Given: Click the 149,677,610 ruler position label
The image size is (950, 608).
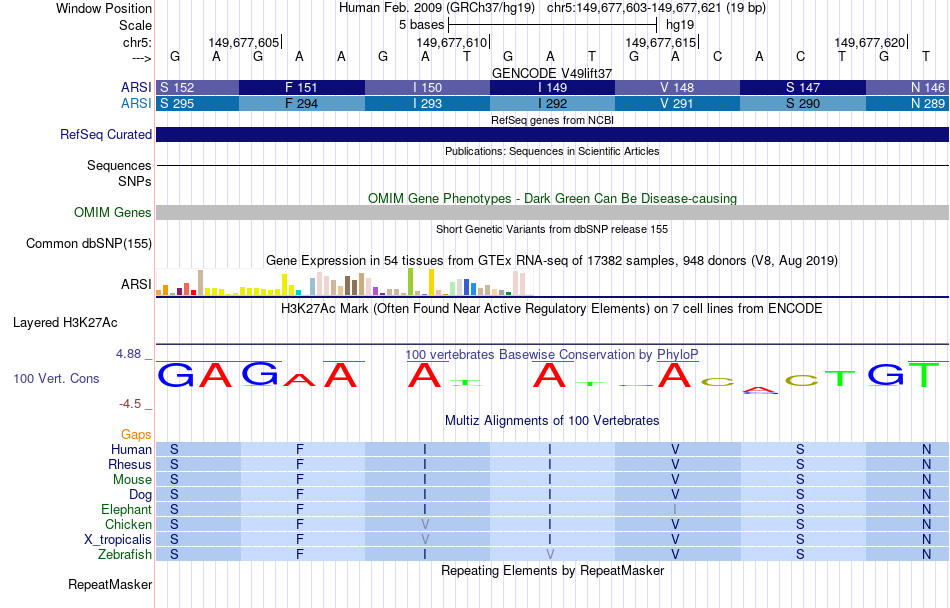Looking at the screenshot, I should click(x=451, y=42).
